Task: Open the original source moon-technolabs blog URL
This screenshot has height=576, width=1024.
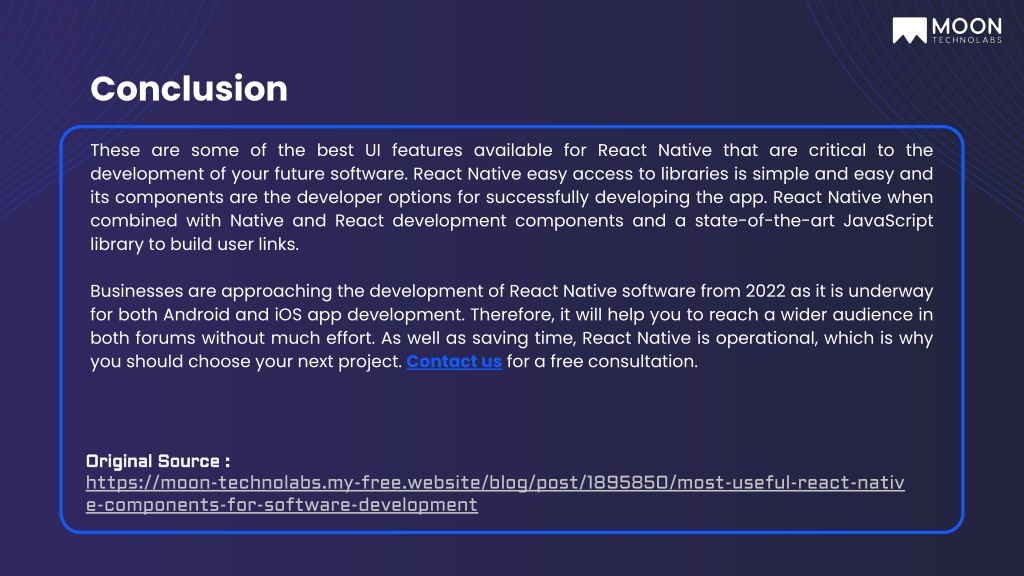Action: click(x=495, y=494)
